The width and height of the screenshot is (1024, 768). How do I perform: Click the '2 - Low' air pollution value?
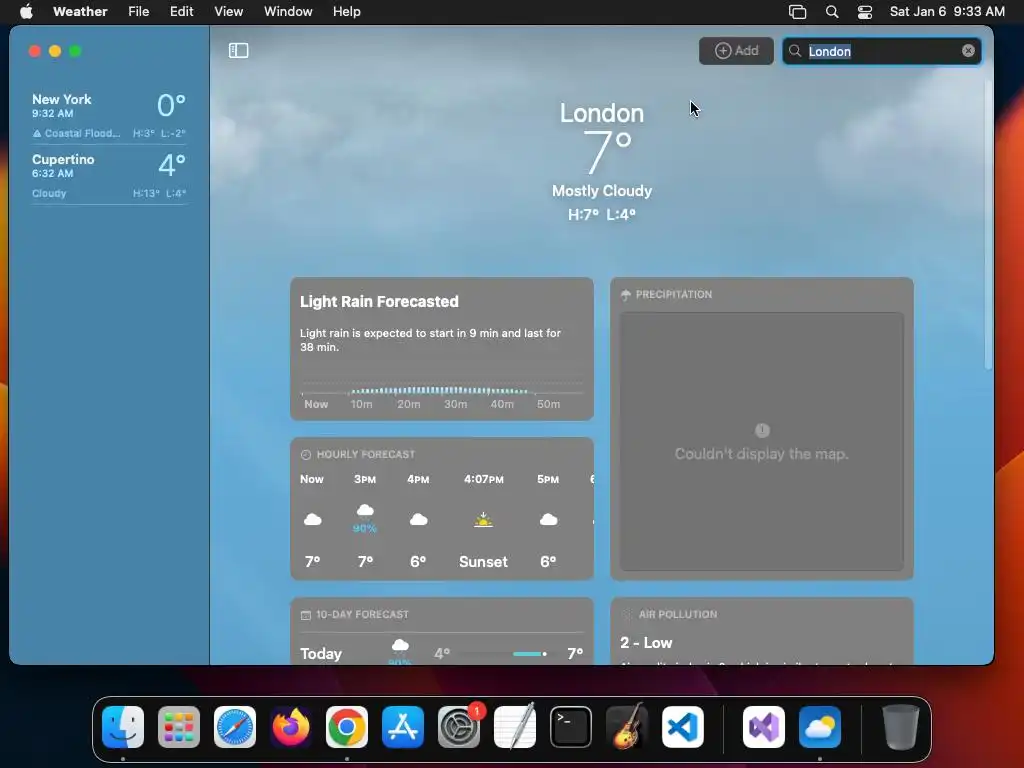click(x=646, y=643)
